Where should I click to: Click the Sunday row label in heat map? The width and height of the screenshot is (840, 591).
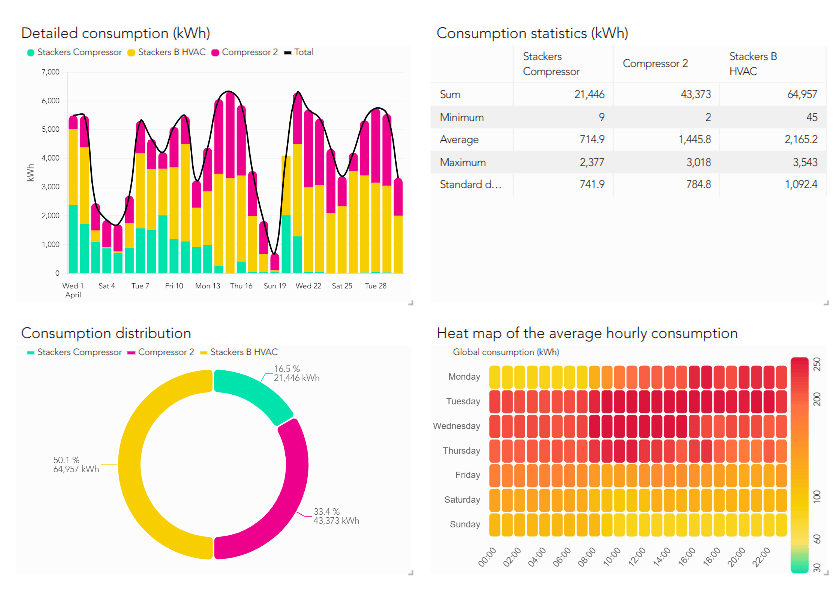(465, 524)
